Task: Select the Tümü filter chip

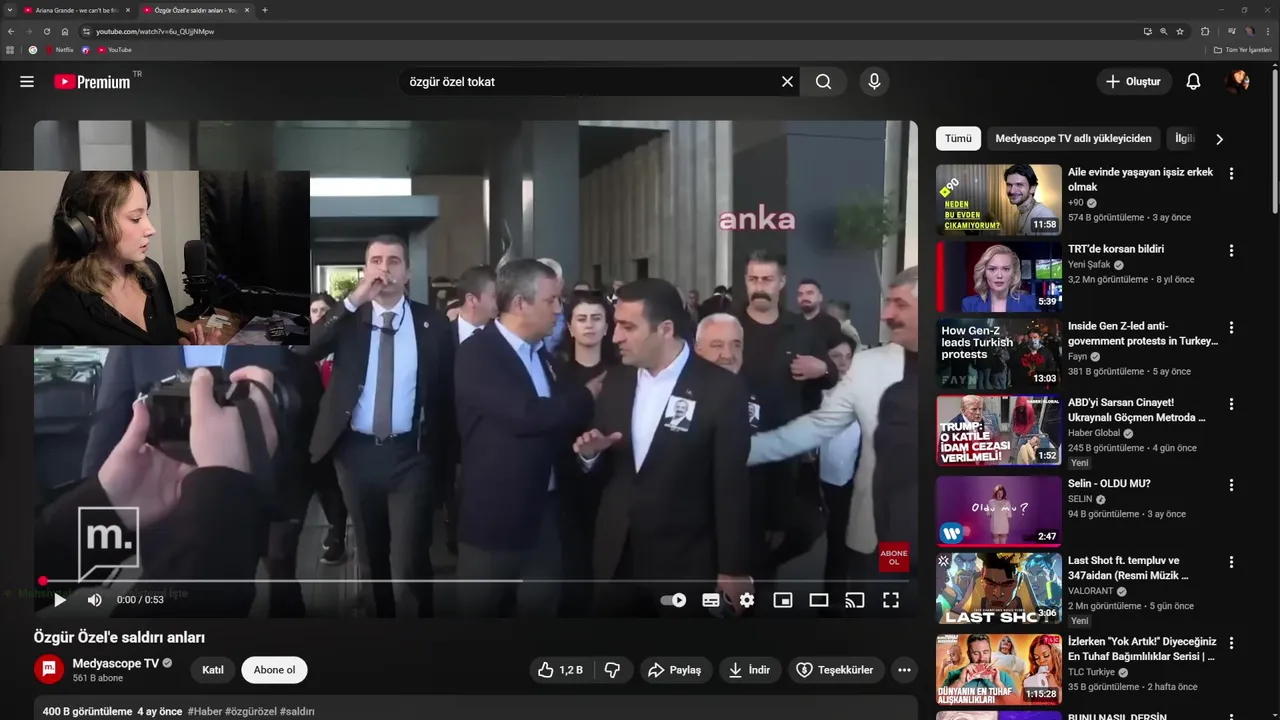Action: tap(958, 139)
